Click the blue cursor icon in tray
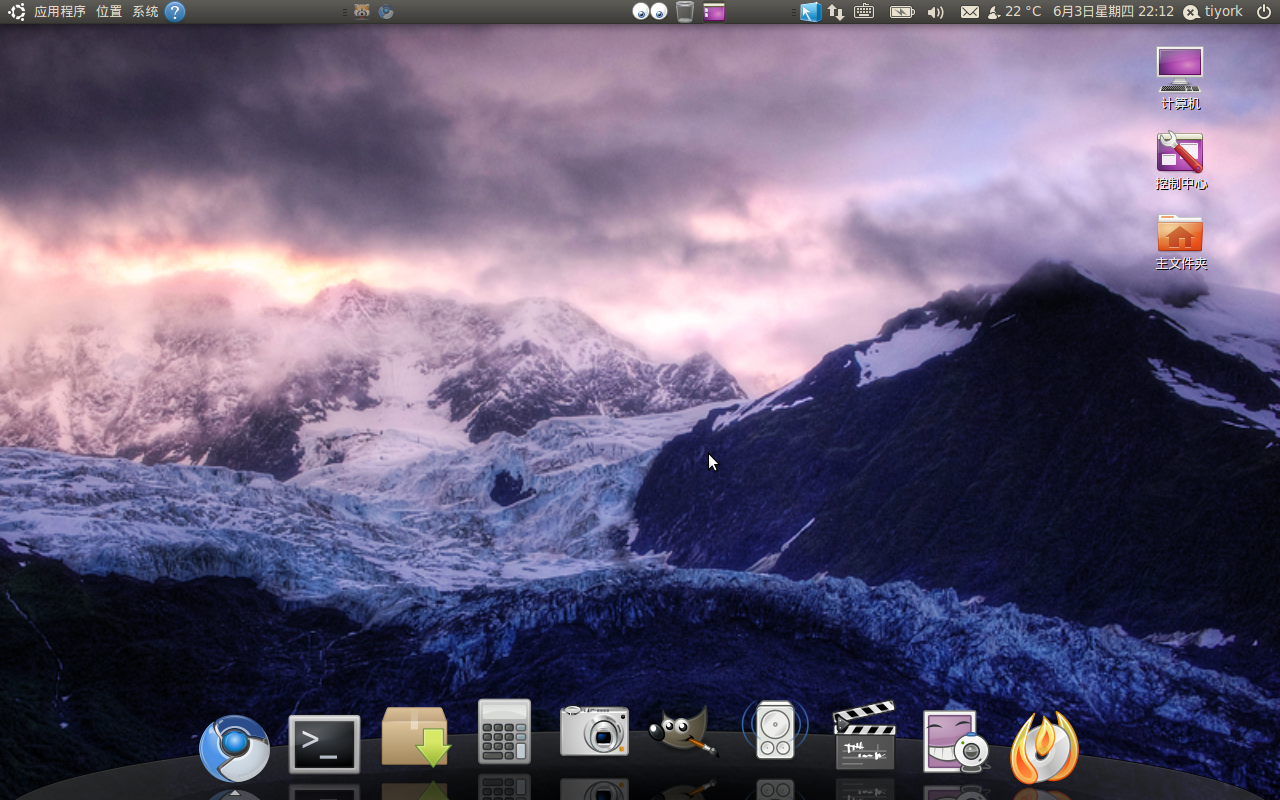The height and width of the screenshot is (800, 1280). click(810, 12)
